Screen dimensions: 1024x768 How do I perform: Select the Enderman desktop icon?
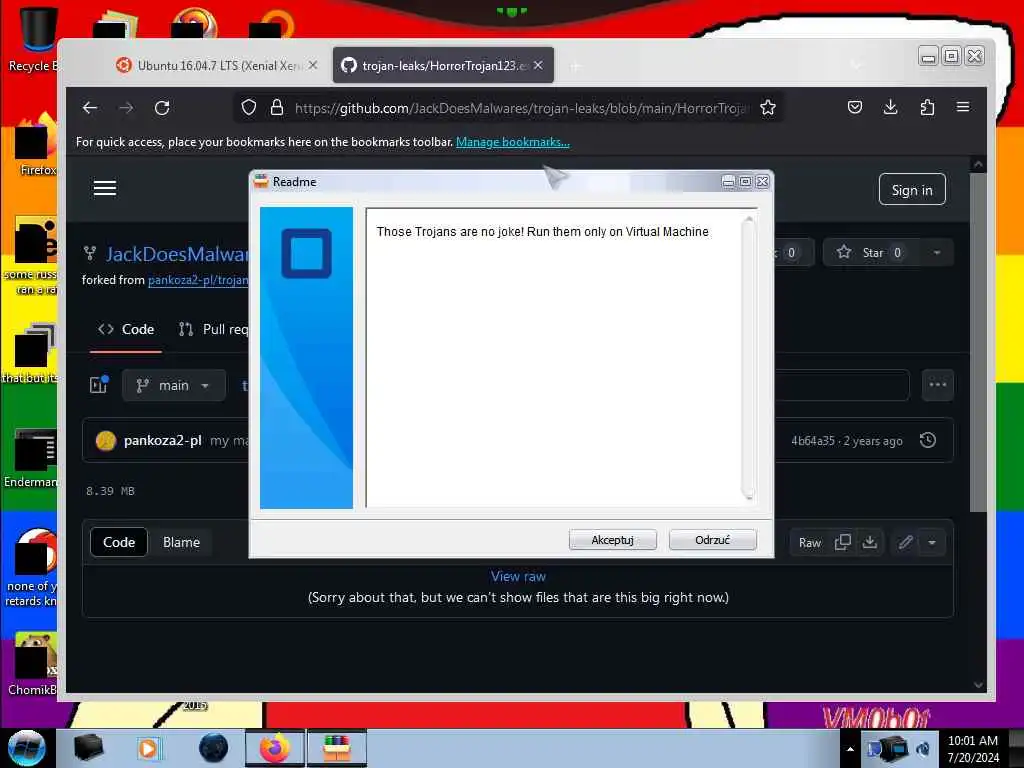[33, 458]
